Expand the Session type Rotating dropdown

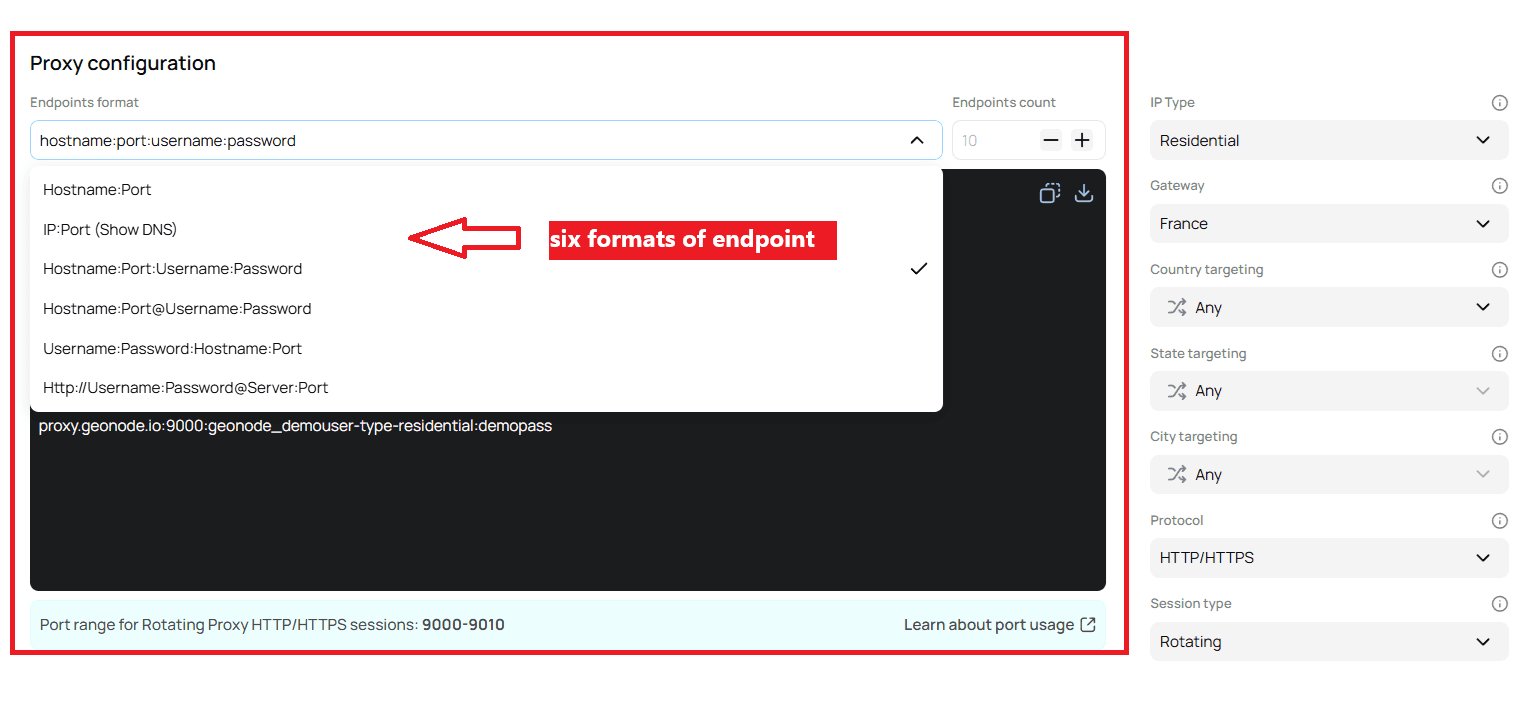click(1328, 641)
